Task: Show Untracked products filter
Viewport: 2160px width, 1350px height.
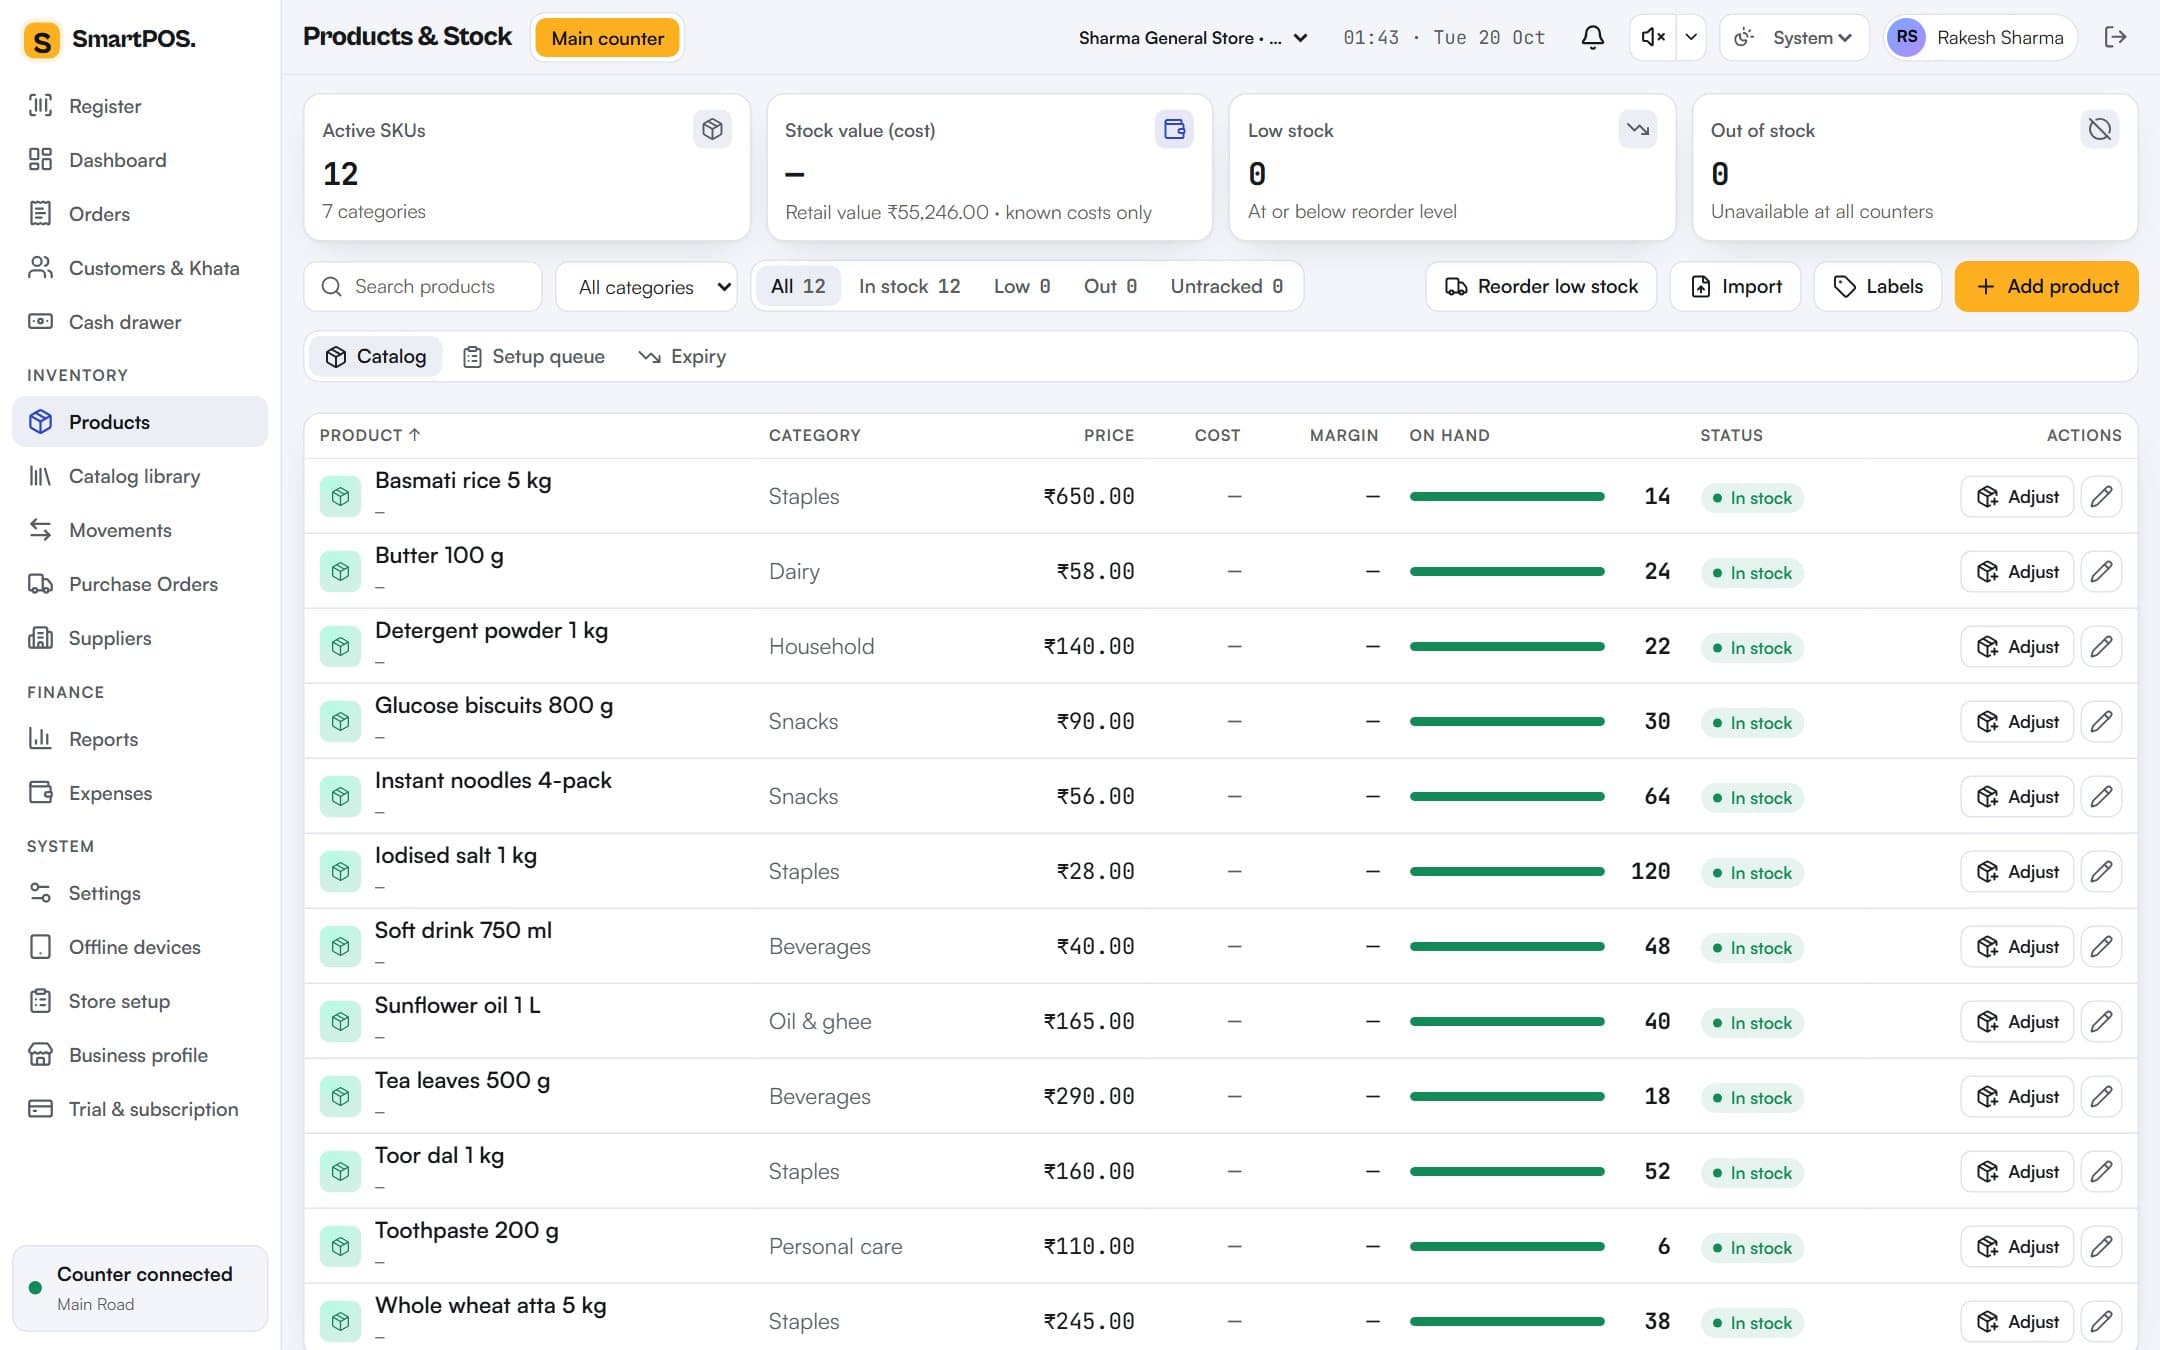Action: 1226,287
